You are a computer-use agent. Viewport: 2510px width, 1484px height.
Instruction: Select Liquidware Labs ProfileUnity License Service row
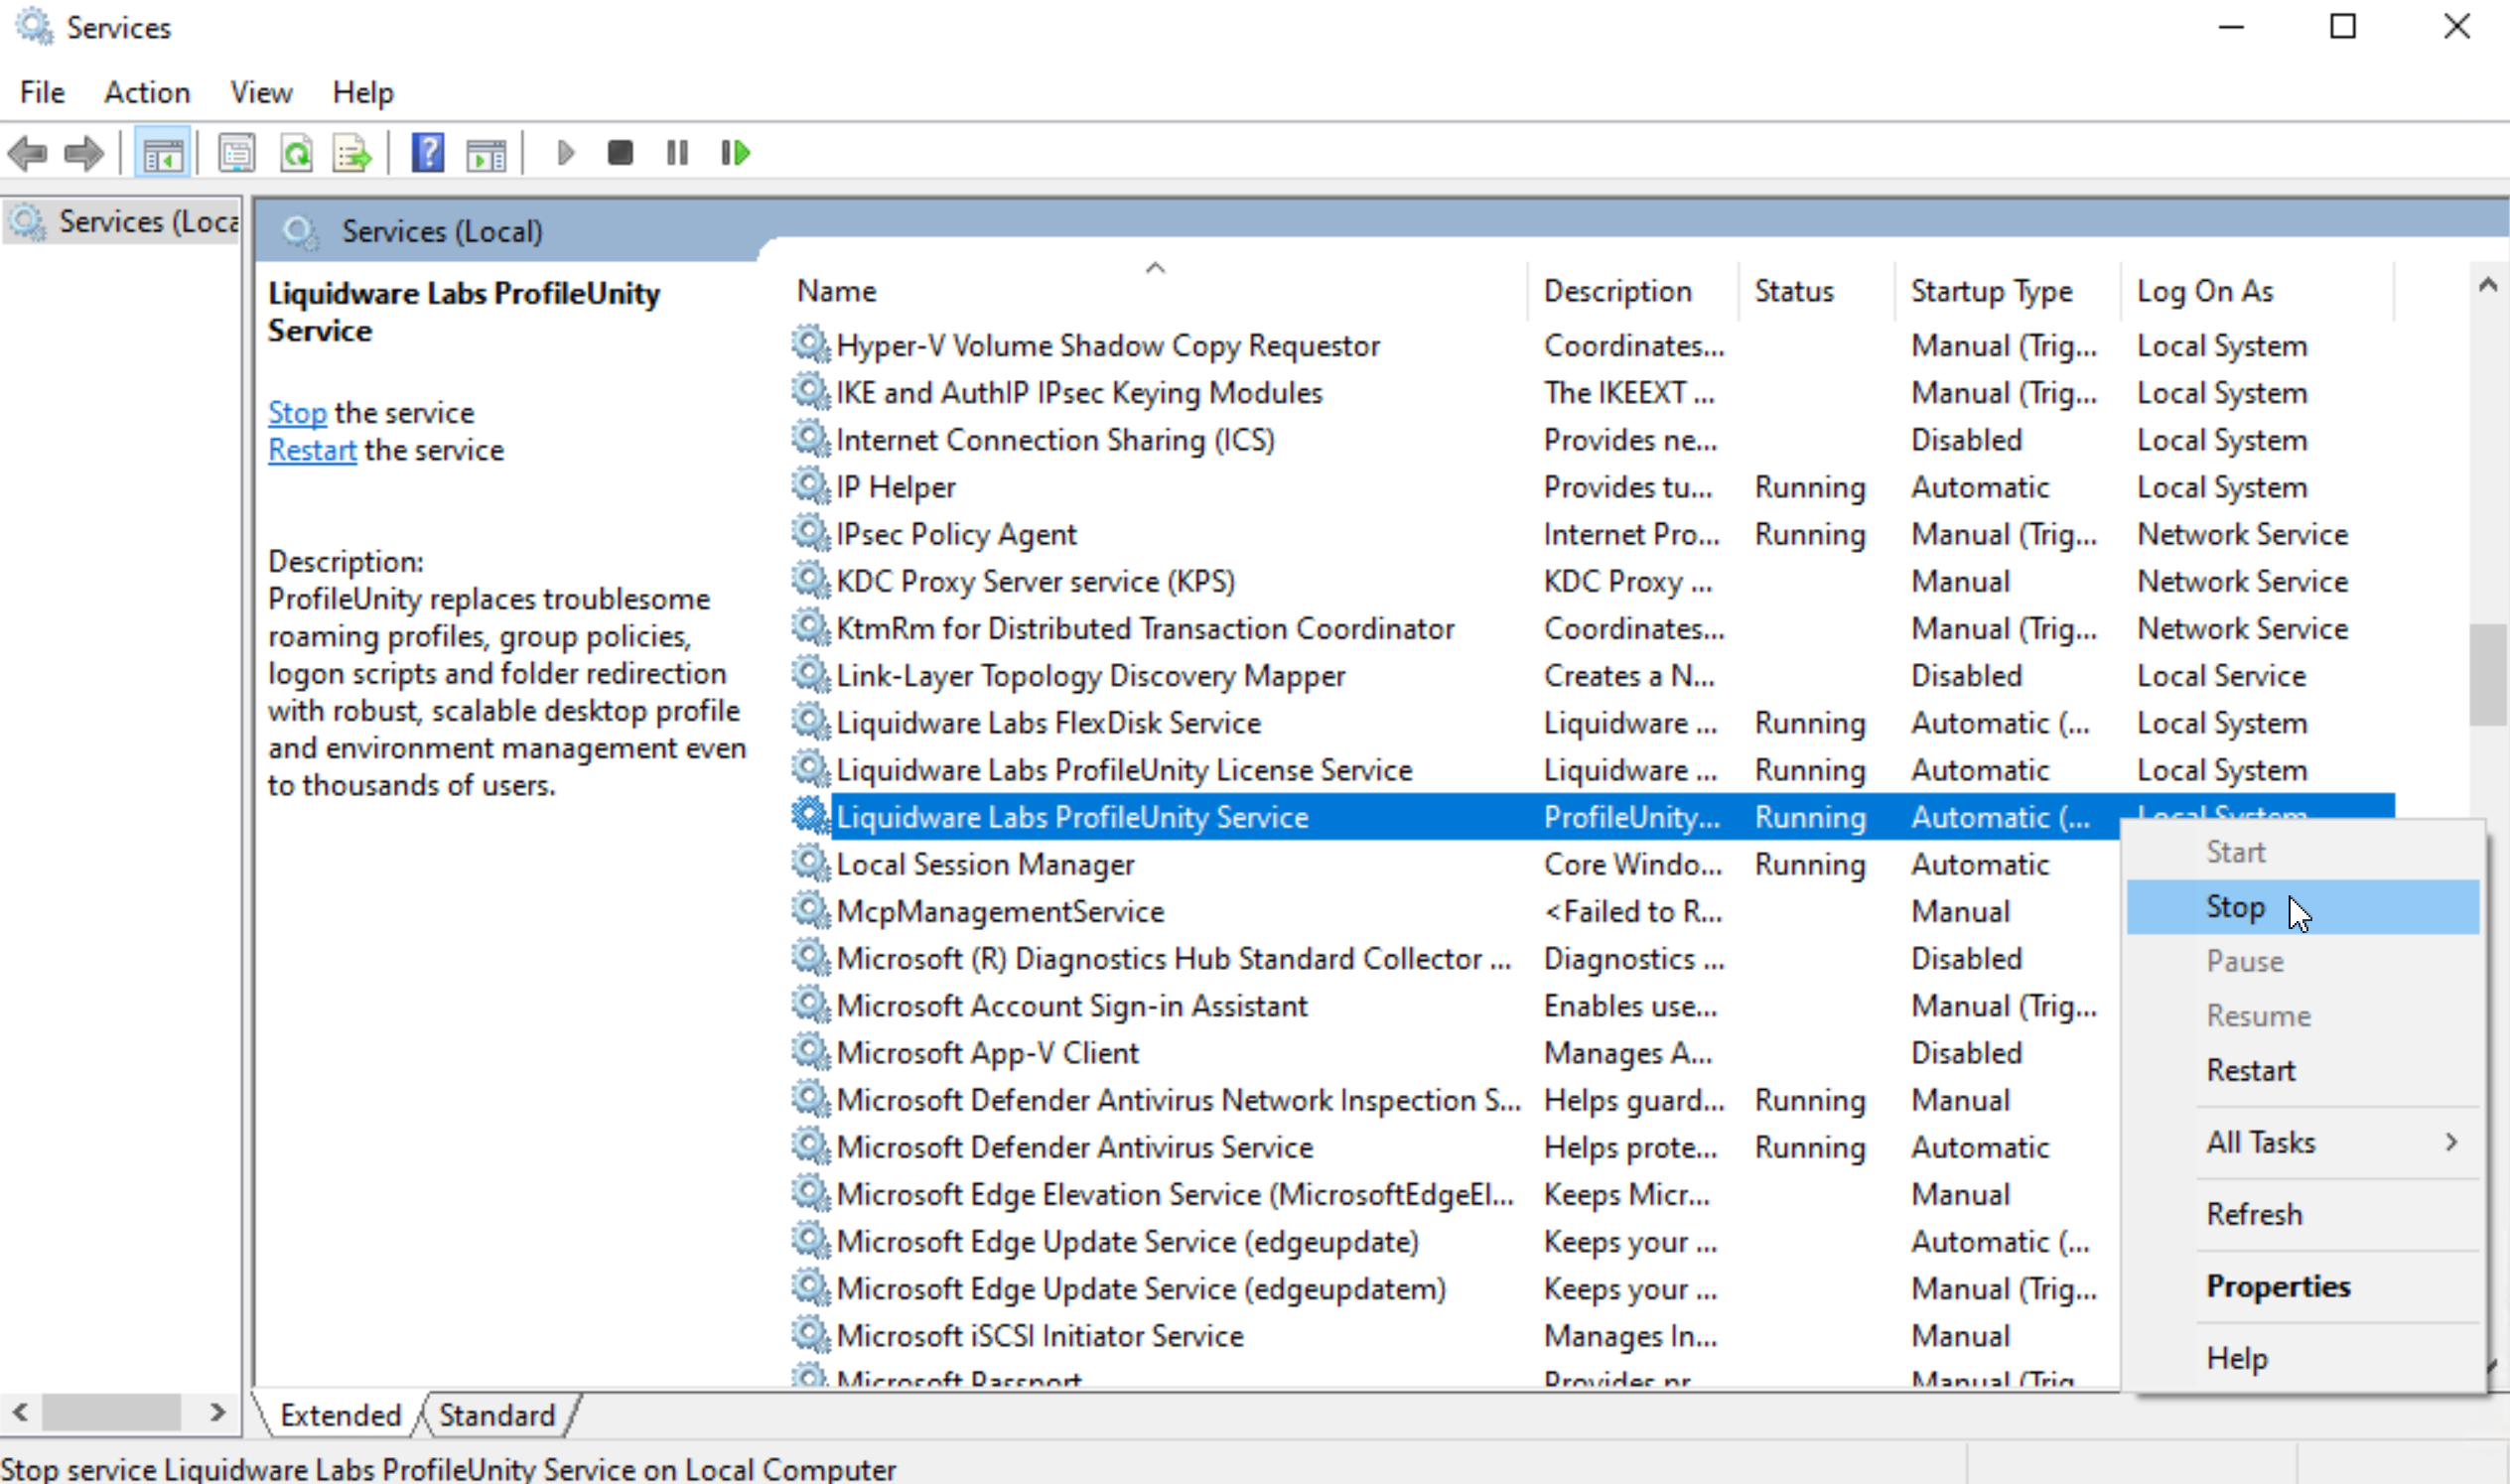[1591, 770]
